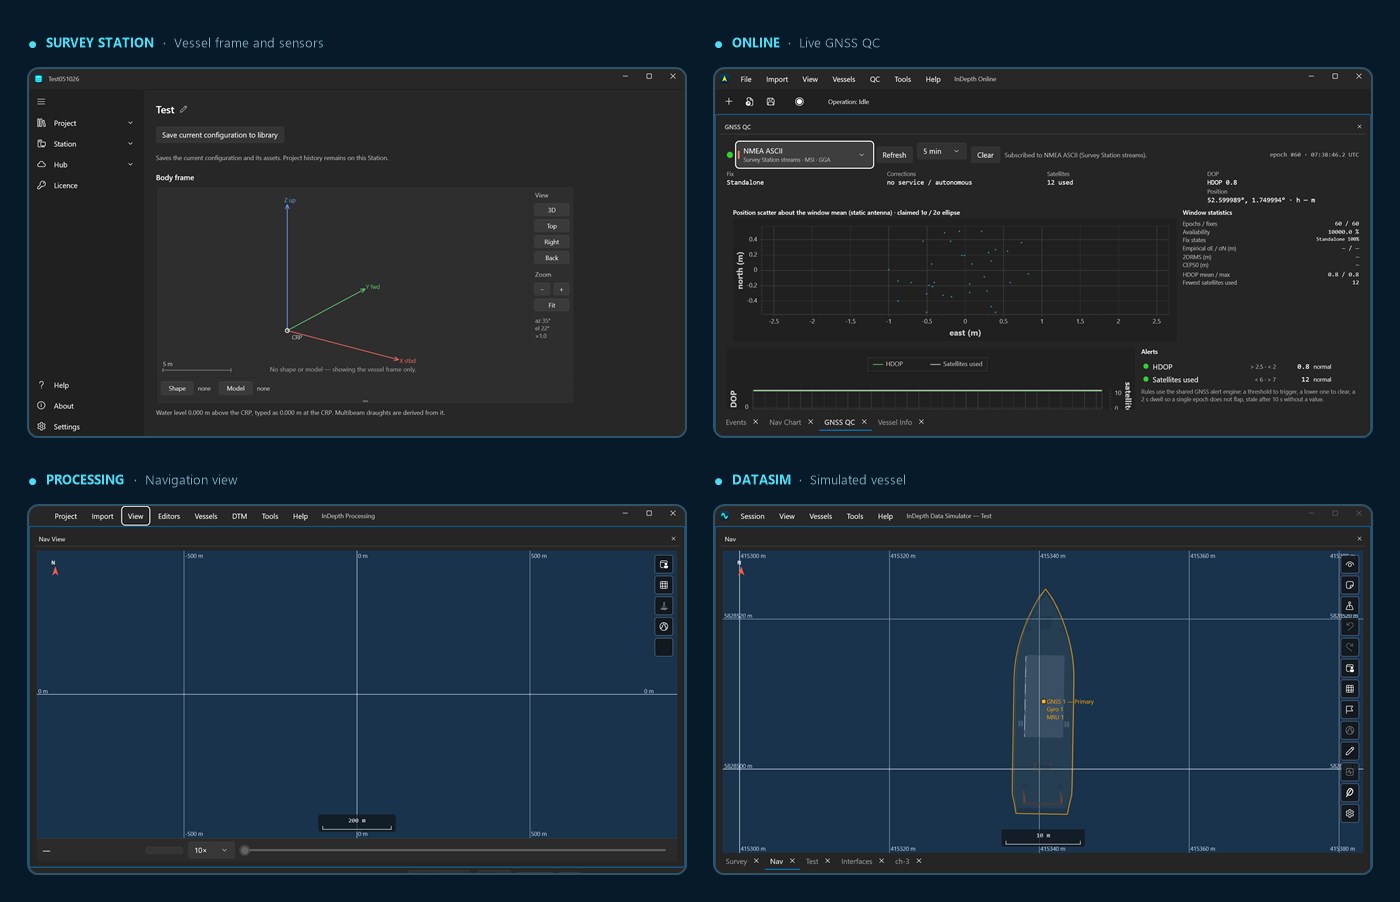Screen dimensions: 1400x902
Task: Click the Clear button in GNSS QC
Action: (985, 155)
